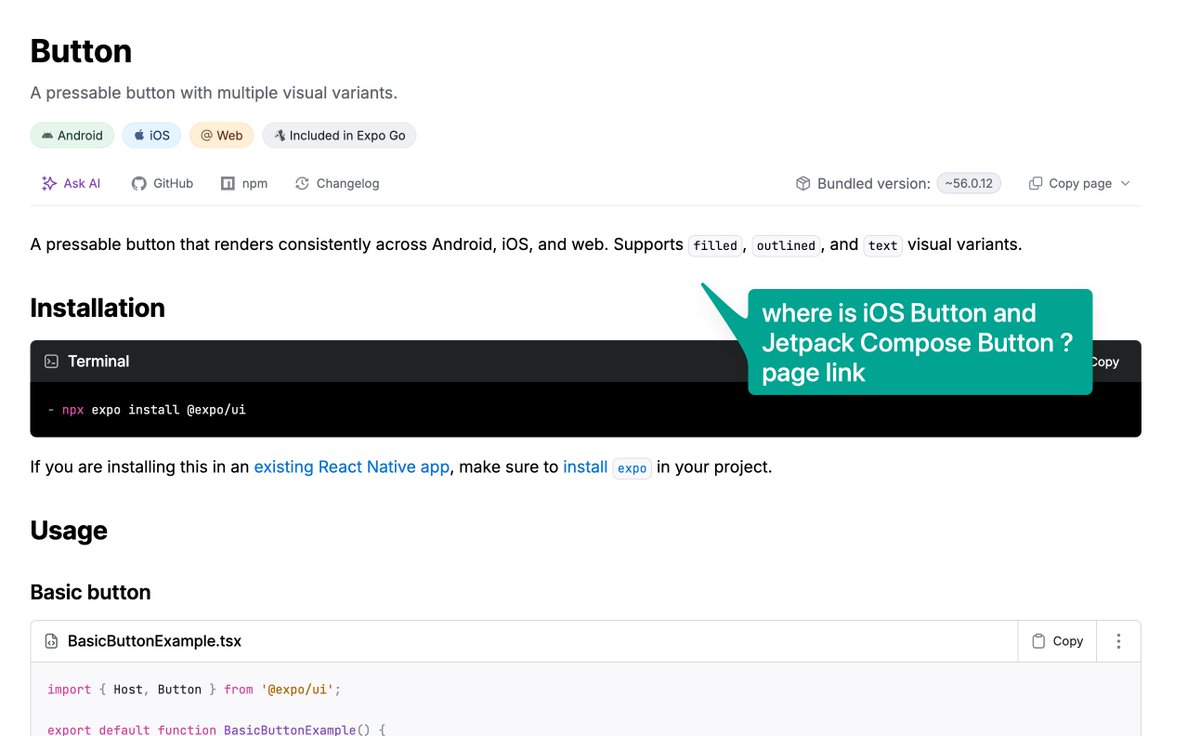Follow the install expo link
Image resolution: width=1200 pixels, height=736 pixels.
click(x=607, y=467)
